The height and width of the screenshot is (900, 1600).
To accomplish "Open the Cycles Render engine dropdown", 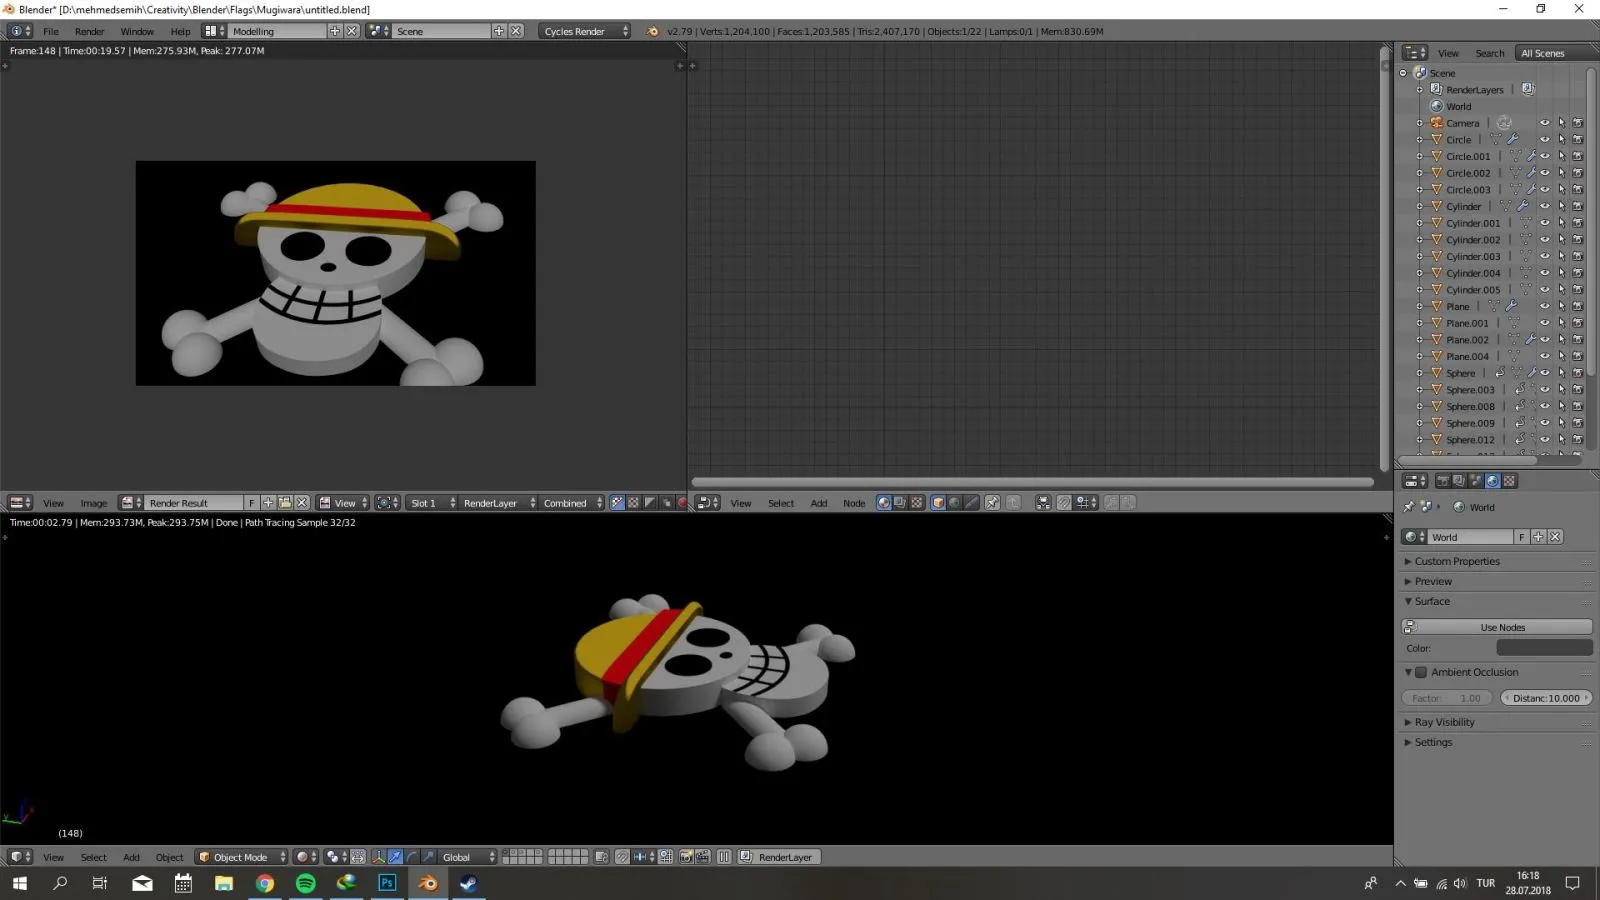I will click(x=585, y=31).
